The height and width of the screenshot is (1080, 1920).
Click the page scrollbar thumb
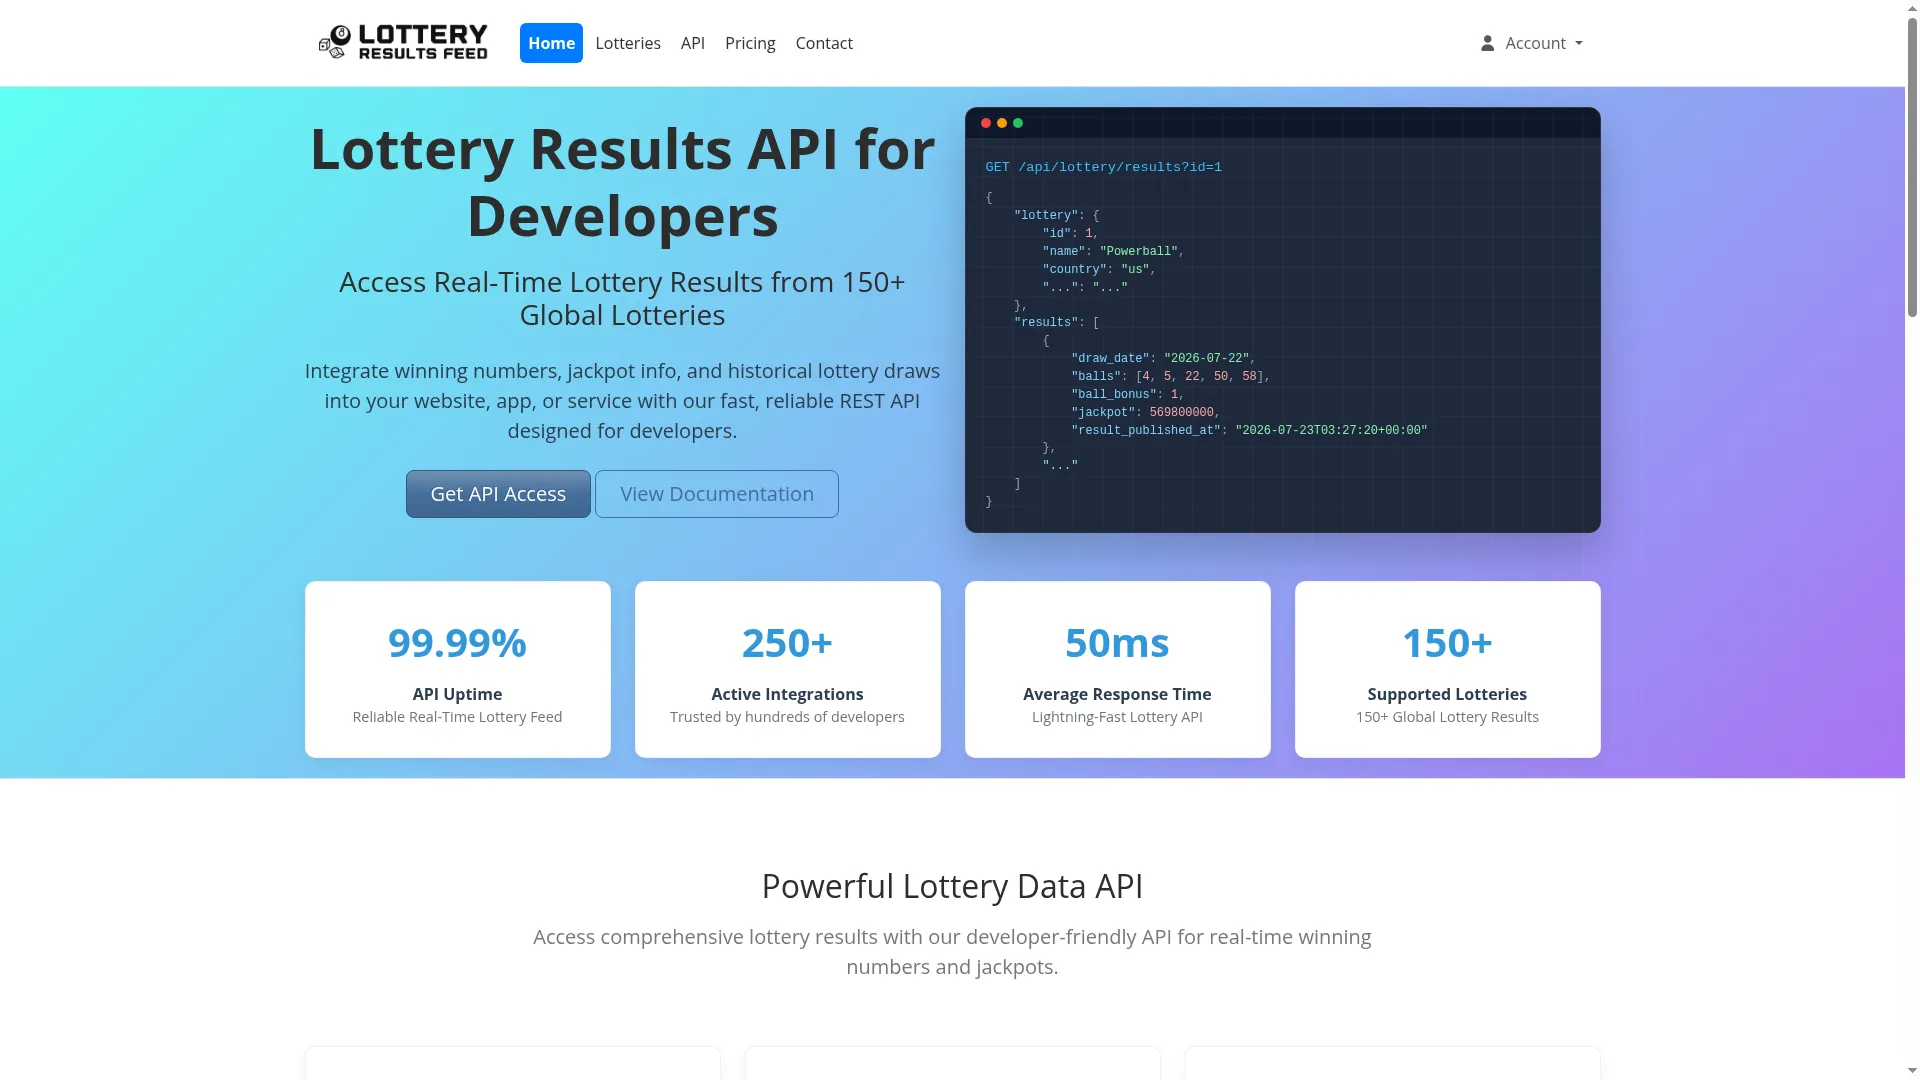point(1912,170)
